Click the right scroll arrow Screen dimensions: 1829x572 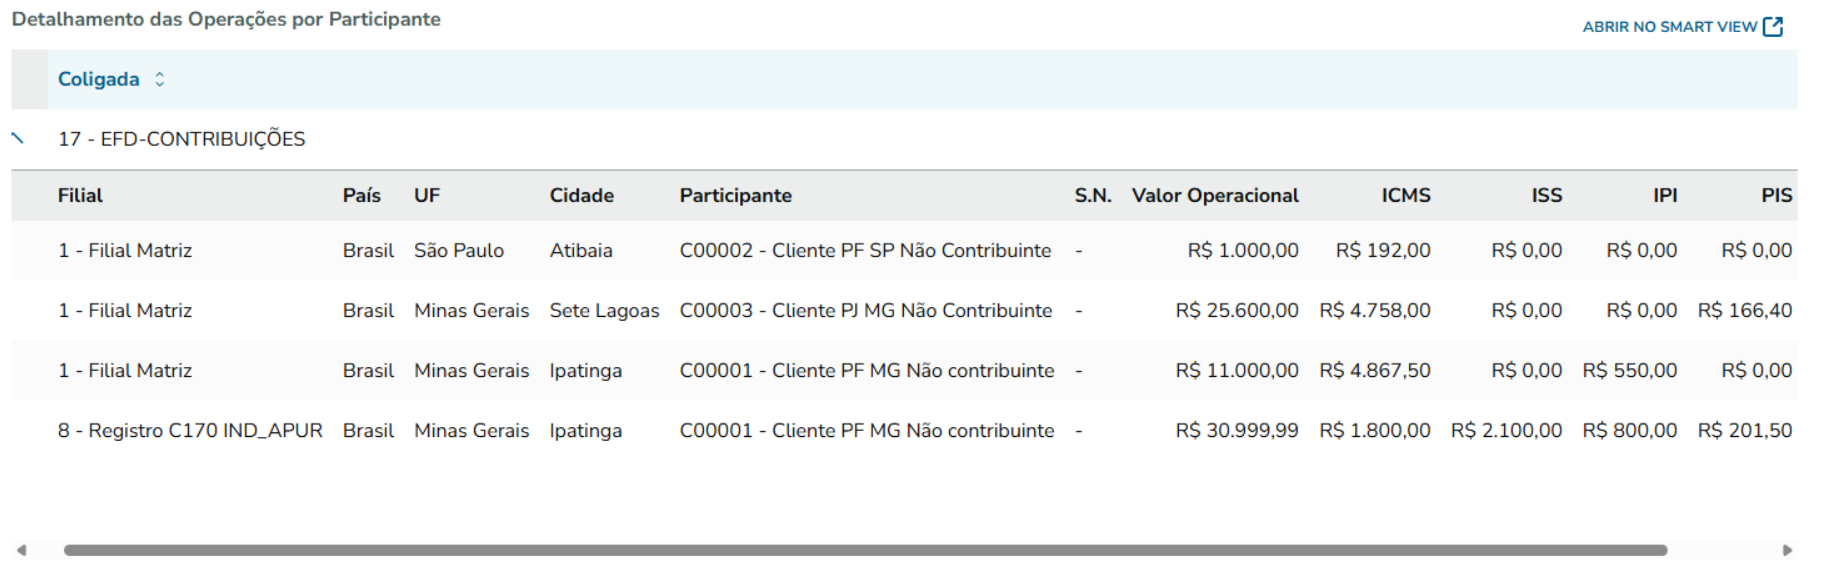pyautogui.click(x=1787, y=550)
